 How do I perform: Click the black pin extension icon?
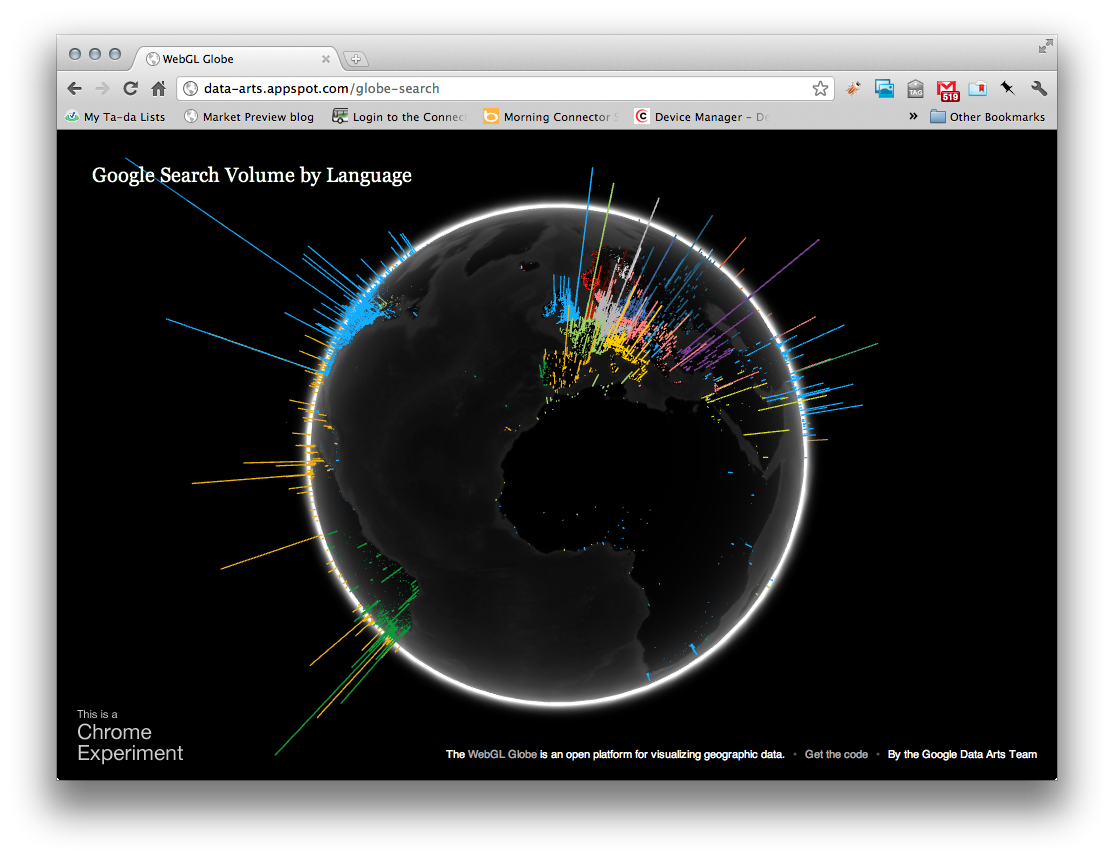1007,89
